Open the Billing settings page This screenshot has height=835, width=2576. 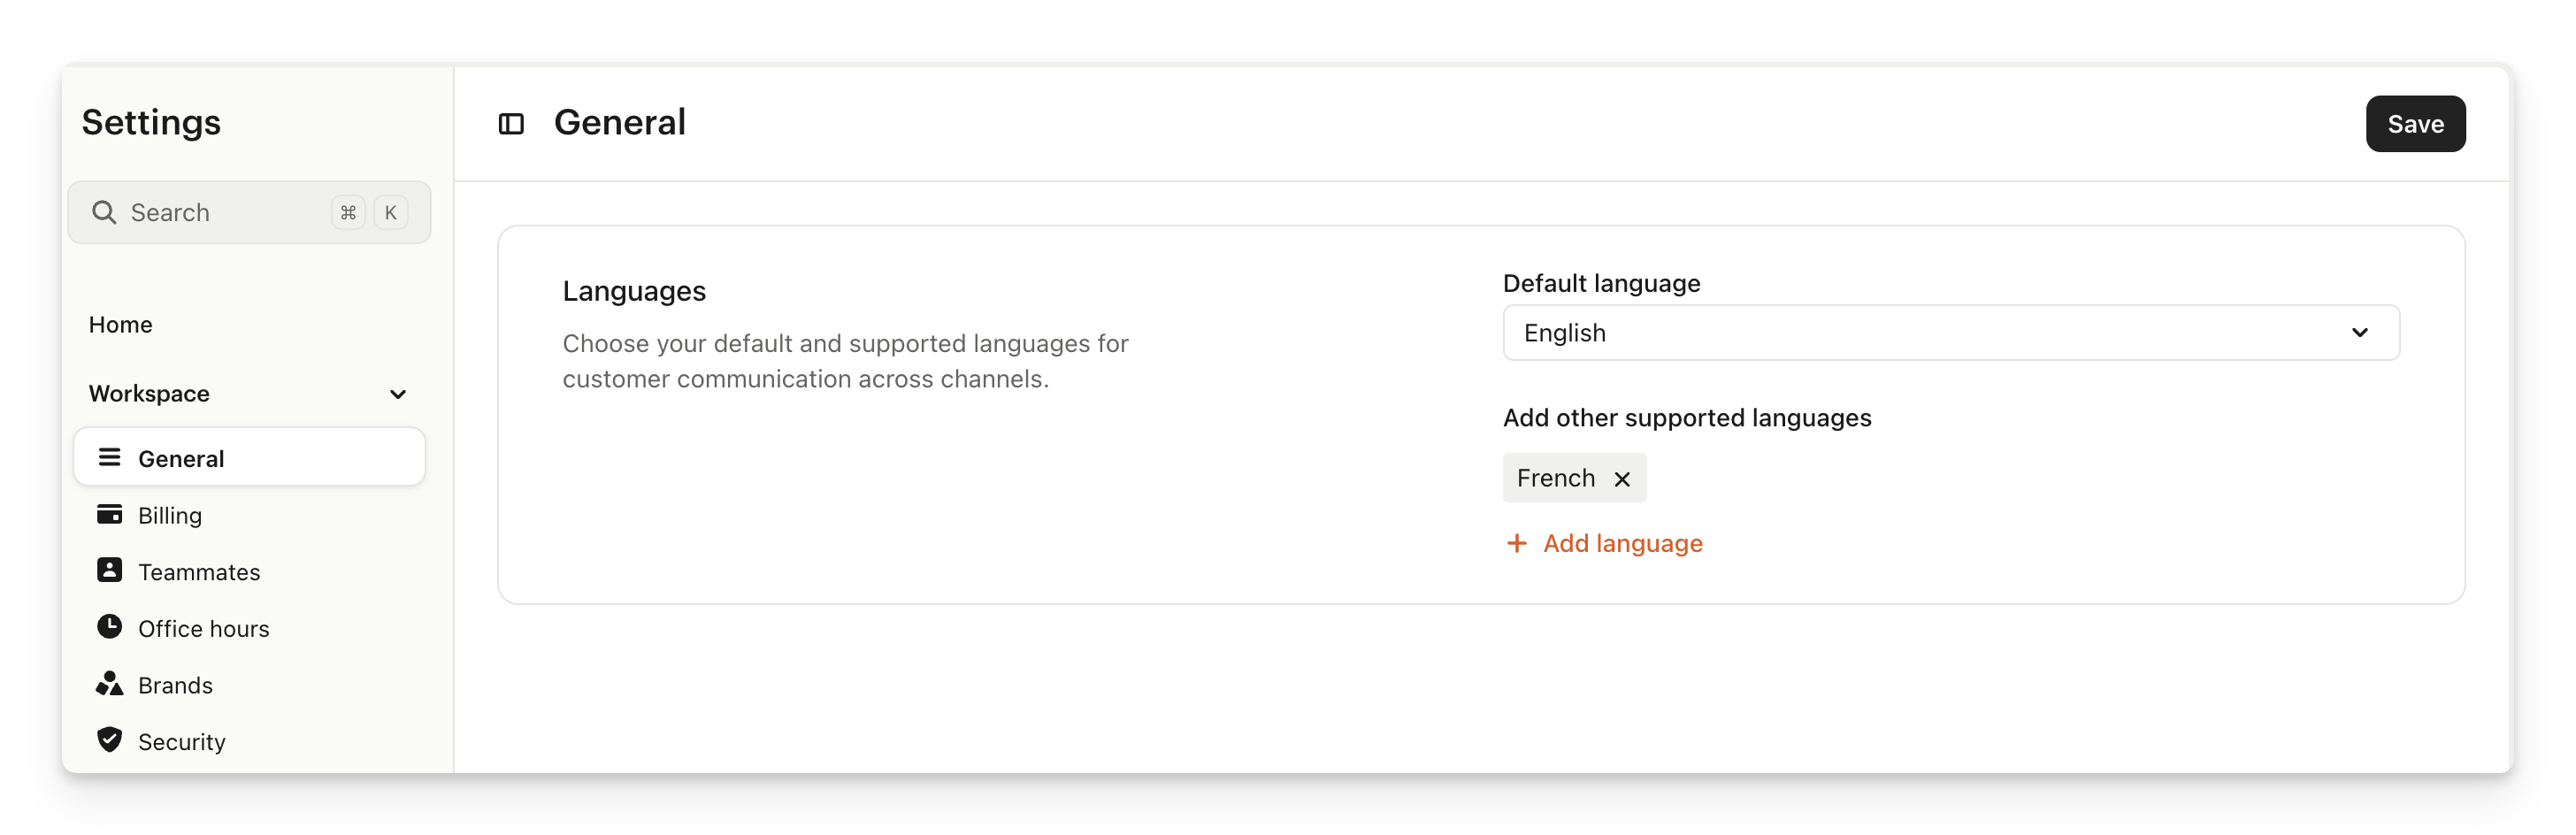point(170,516)
